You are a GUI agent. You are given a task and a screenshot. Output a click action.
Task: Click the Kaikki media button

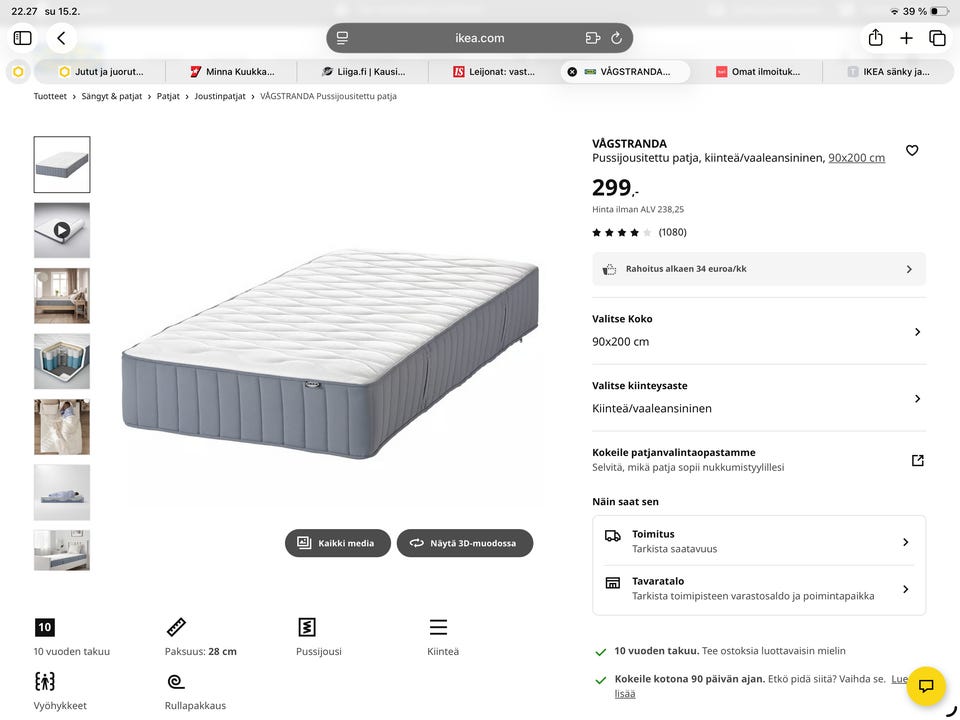pos(337,543)
